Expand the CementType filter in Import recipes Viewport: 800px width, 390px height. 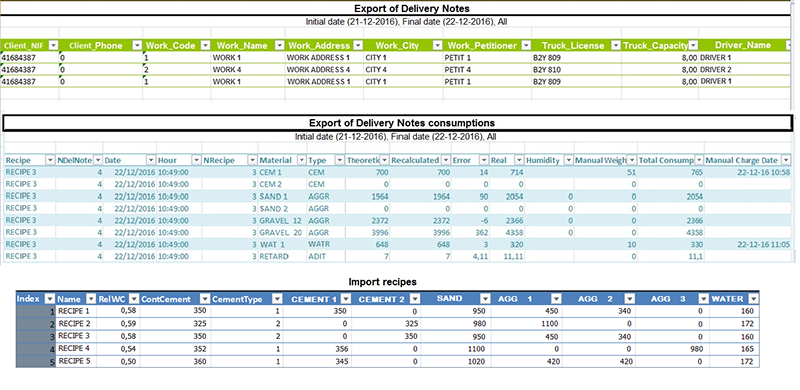coord(277,299)
